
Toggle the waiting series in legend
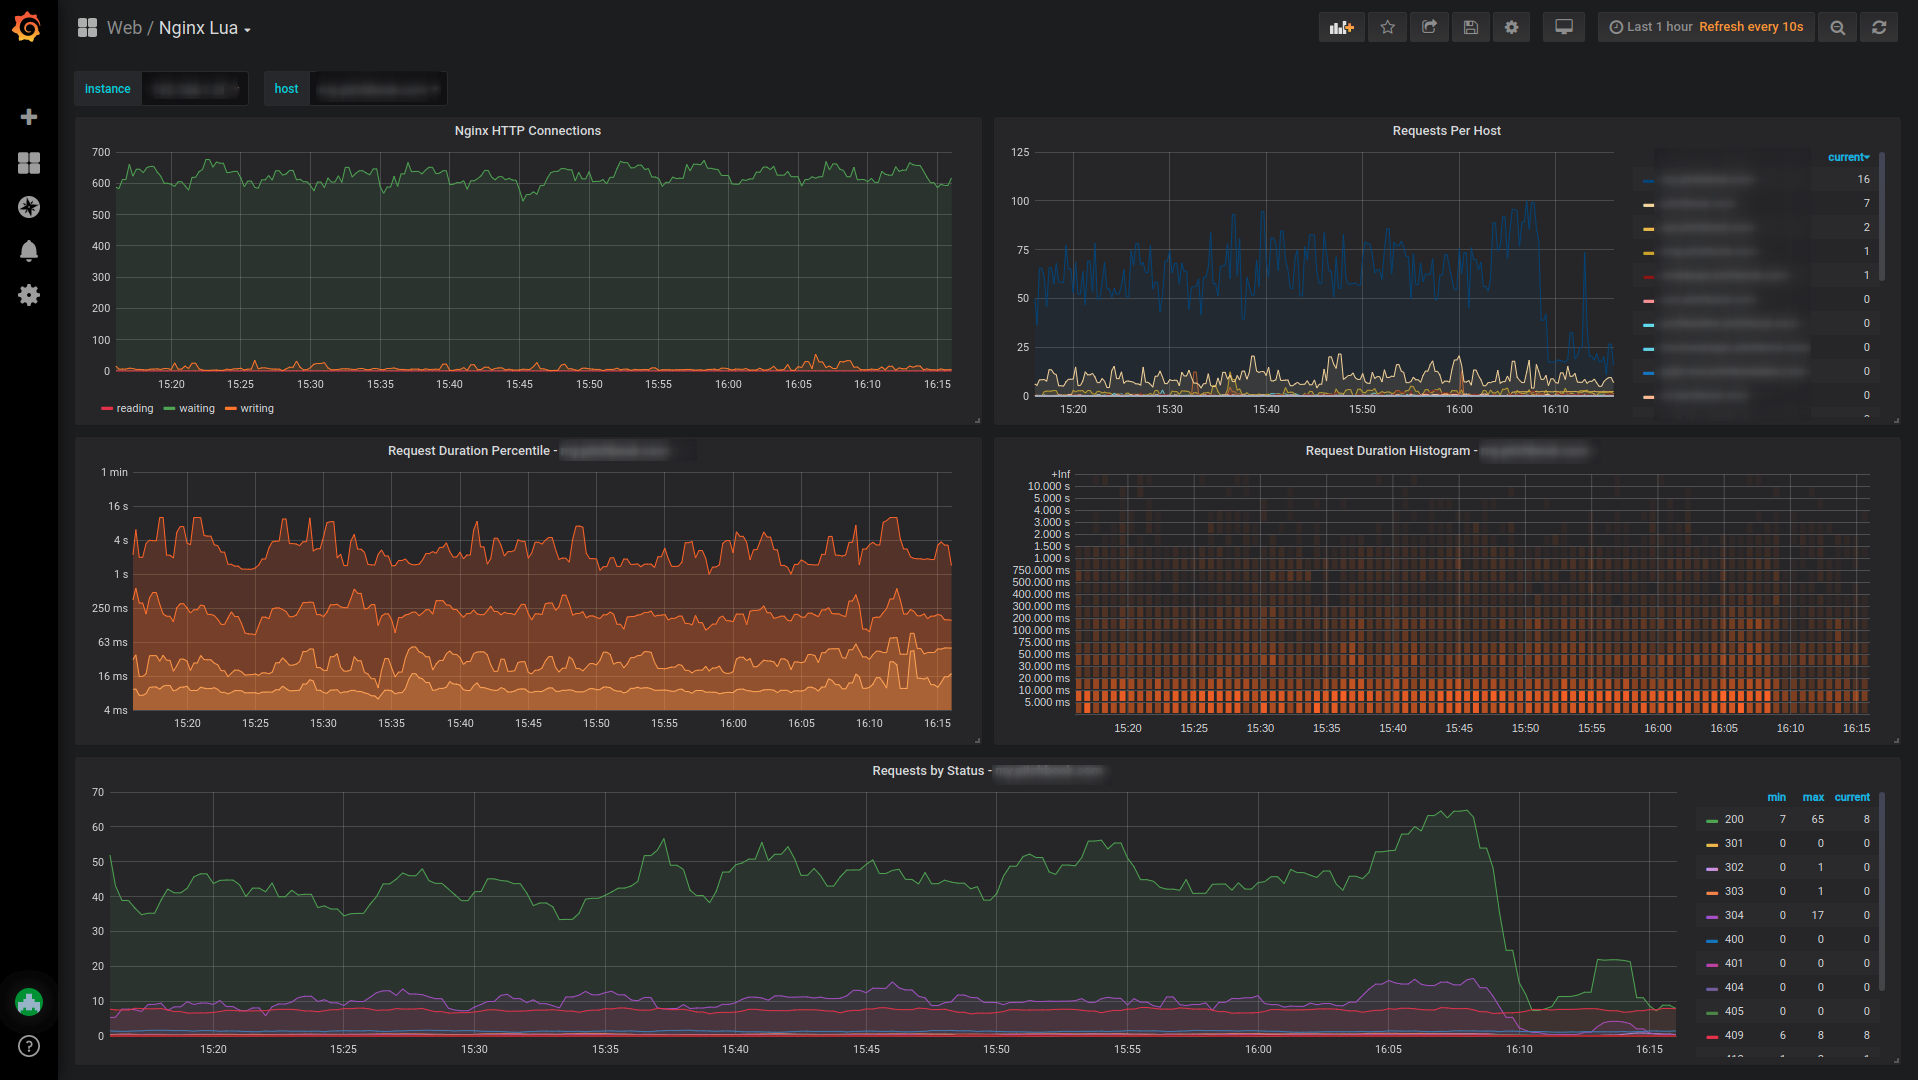coord(196,408)
